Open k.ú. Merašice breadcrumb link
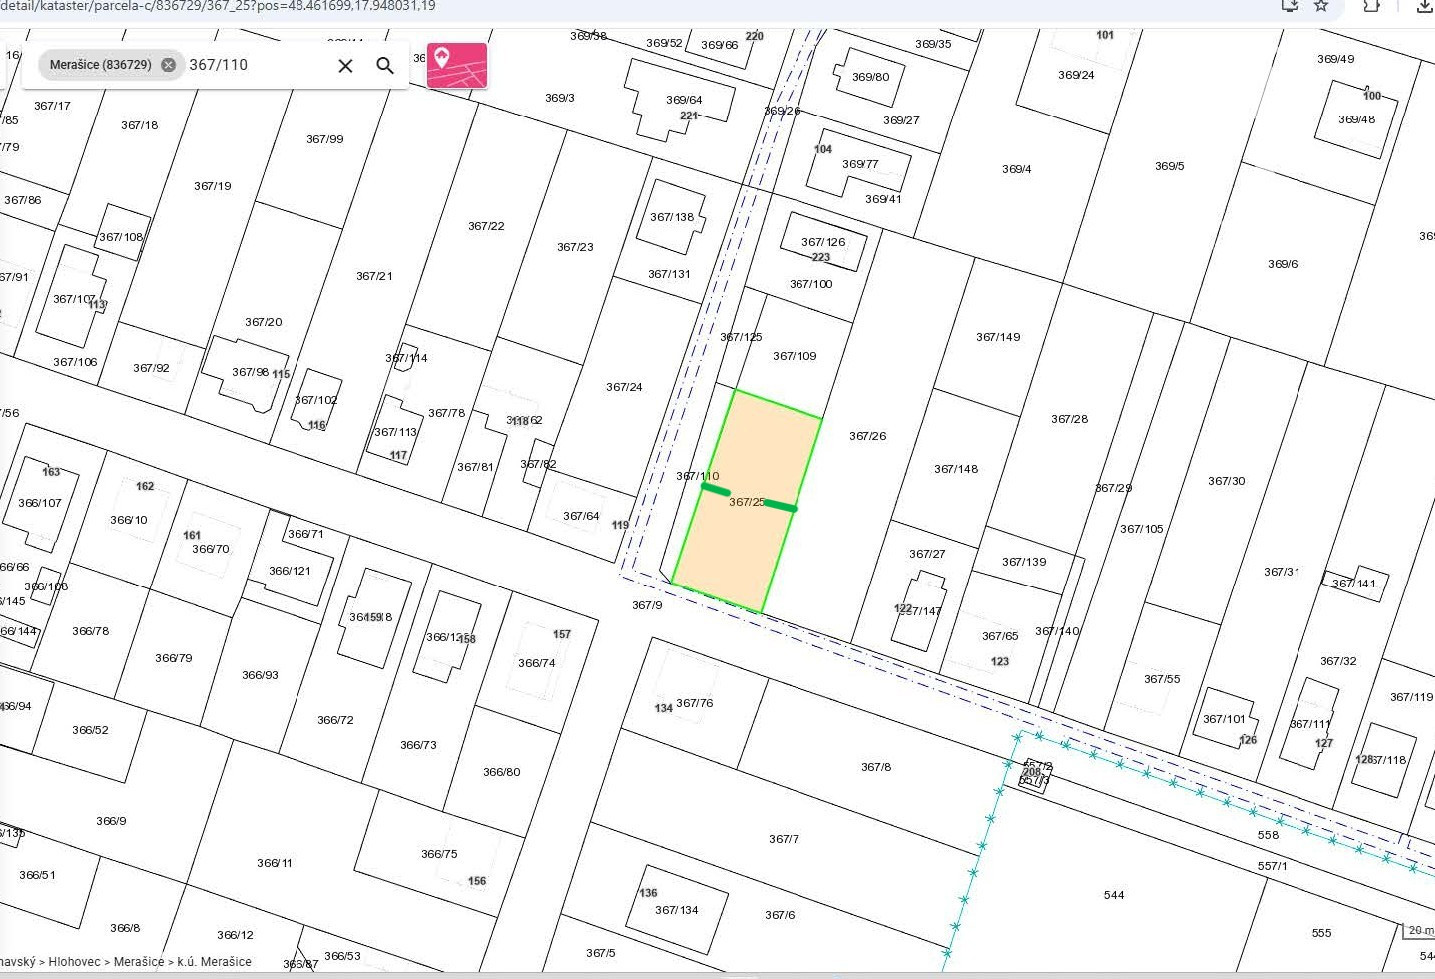This screenshot has height=979, width=1435. tap(214, 962)
